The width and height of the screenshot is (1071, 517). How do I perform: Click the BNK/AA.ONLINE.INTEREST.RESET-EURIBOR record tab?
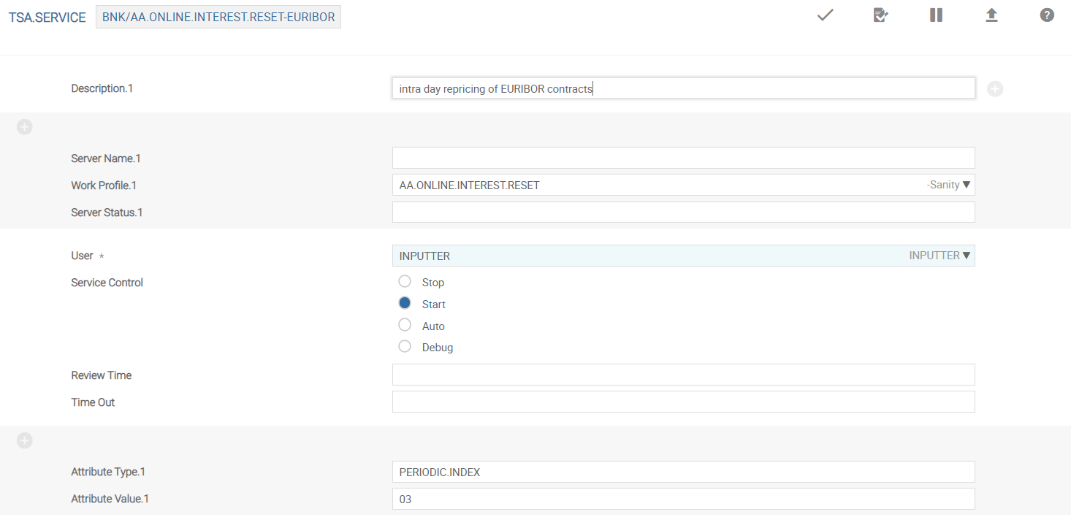coord(218,18)
